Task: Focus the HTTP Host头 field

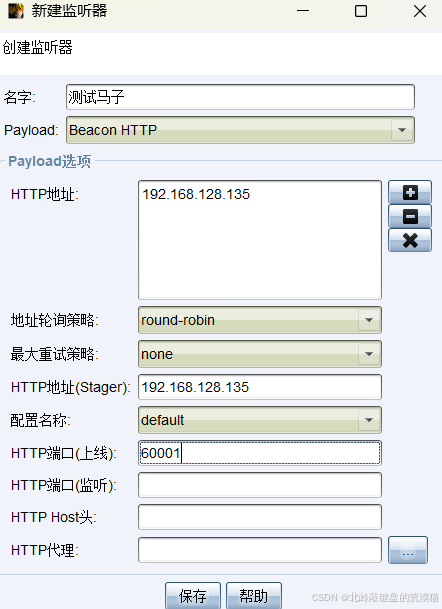Action: [x=260, y=517]
